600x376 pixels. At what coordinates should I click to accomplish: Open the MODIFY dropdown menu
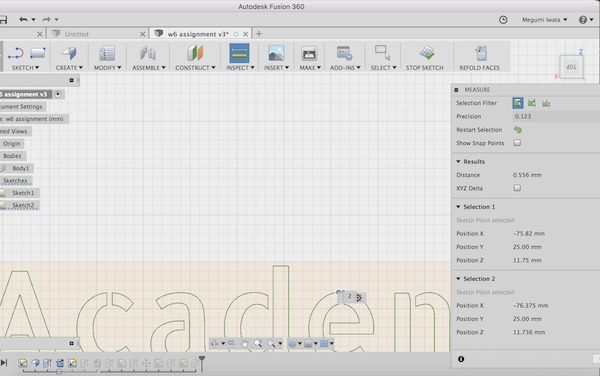(x=108, y=68)
